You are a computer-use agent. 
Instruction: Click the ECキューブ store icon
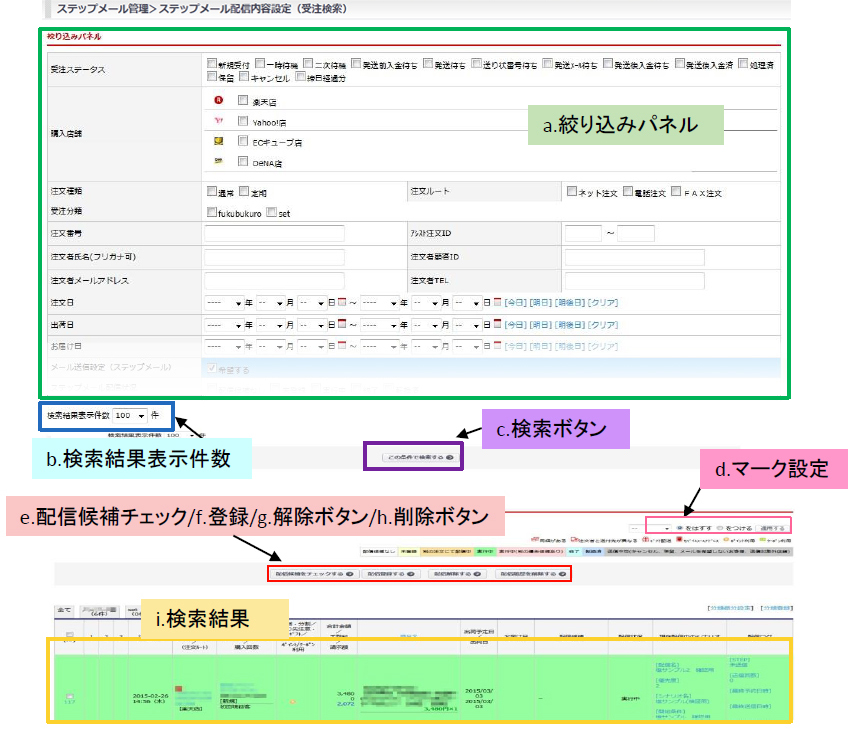219,141
